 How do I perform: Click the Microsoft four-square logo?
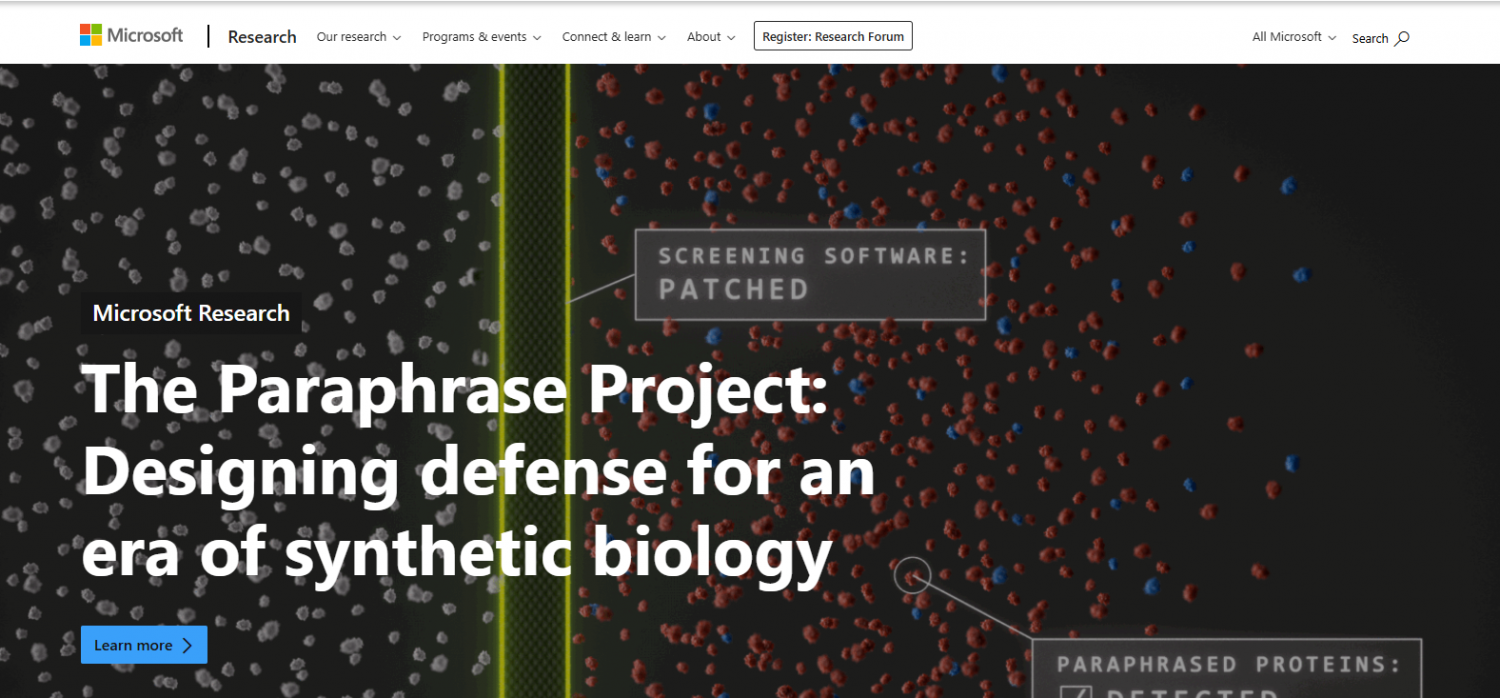(x=91, y=35)
